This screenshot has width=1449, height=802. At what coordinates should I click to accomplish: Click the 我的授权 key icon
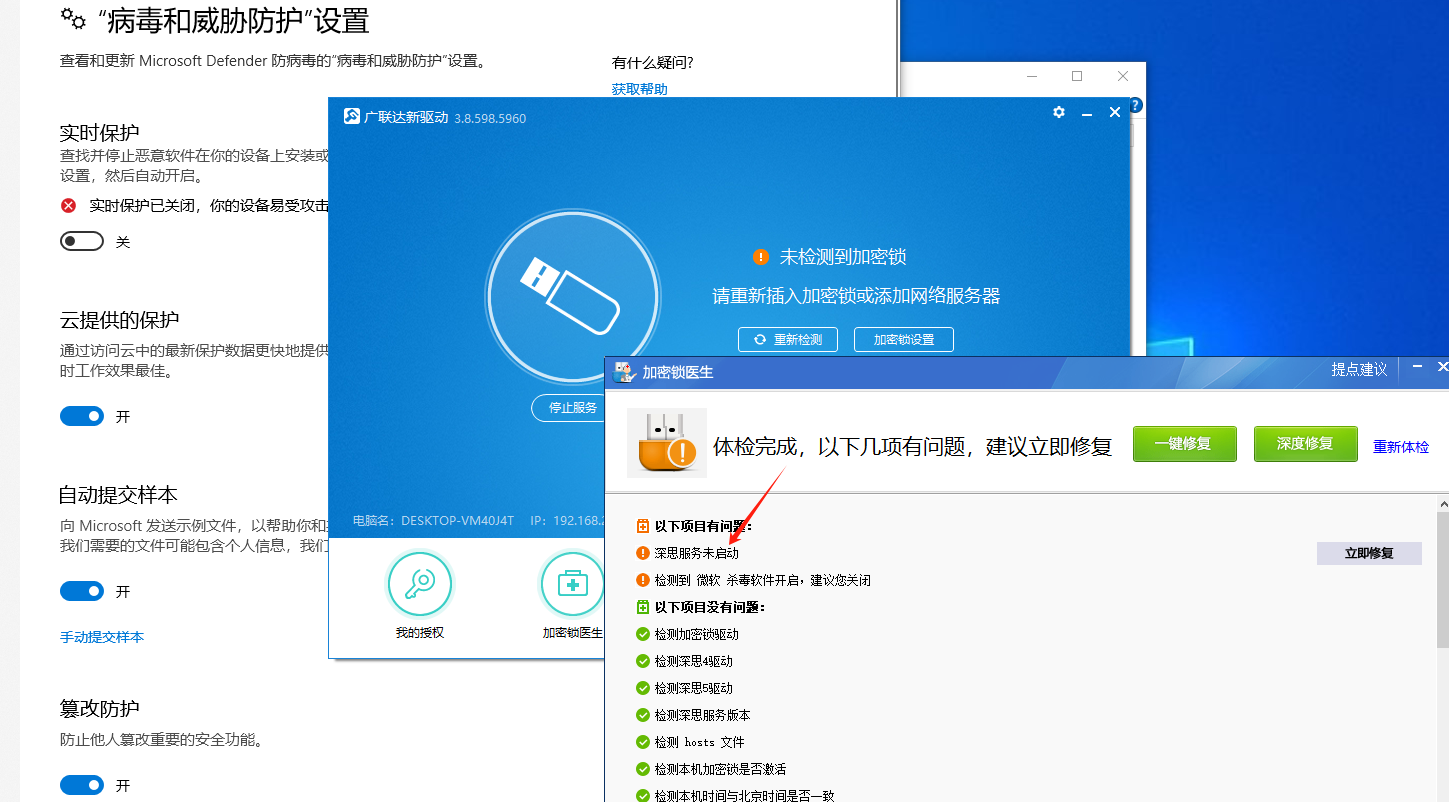419,584
